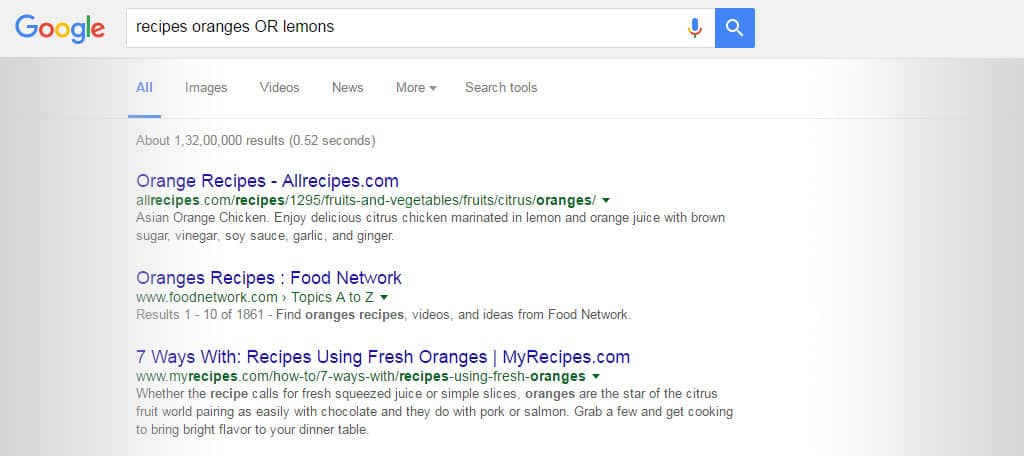Open Search tools options
1024x456 pixels.
click(x=501, y=88)
